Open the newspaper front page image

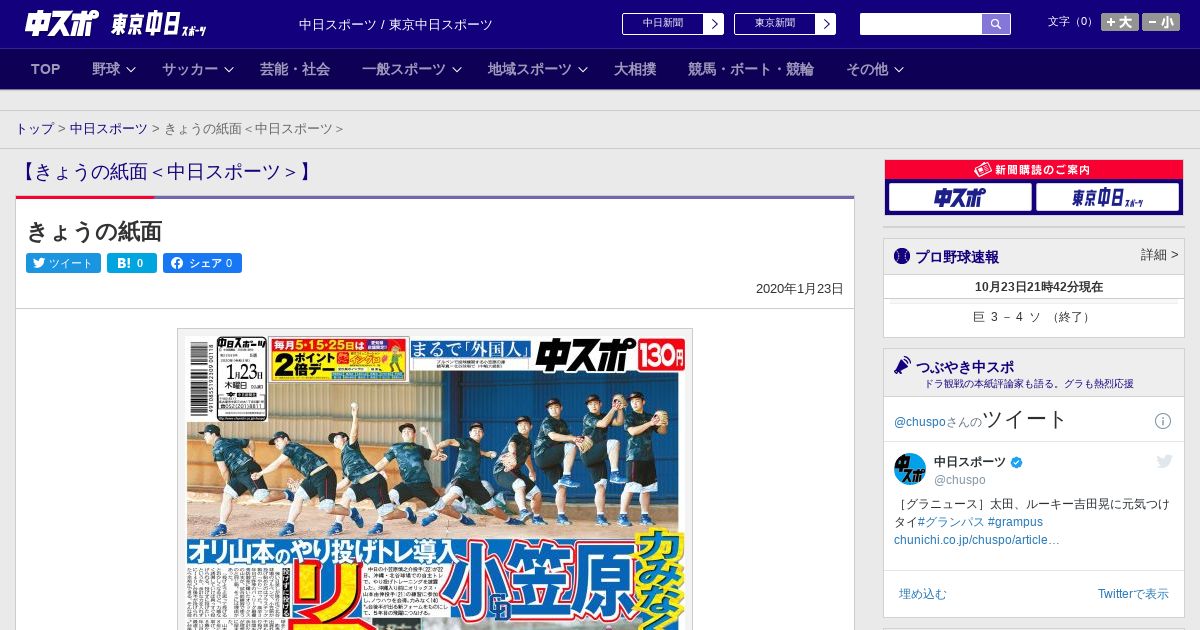(435, 479)
